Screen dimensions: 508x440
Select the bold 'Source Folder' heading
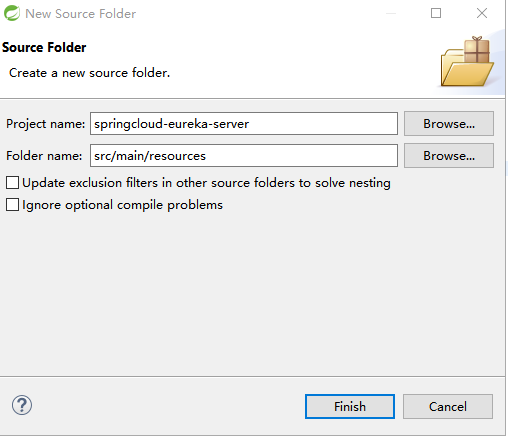44,47
